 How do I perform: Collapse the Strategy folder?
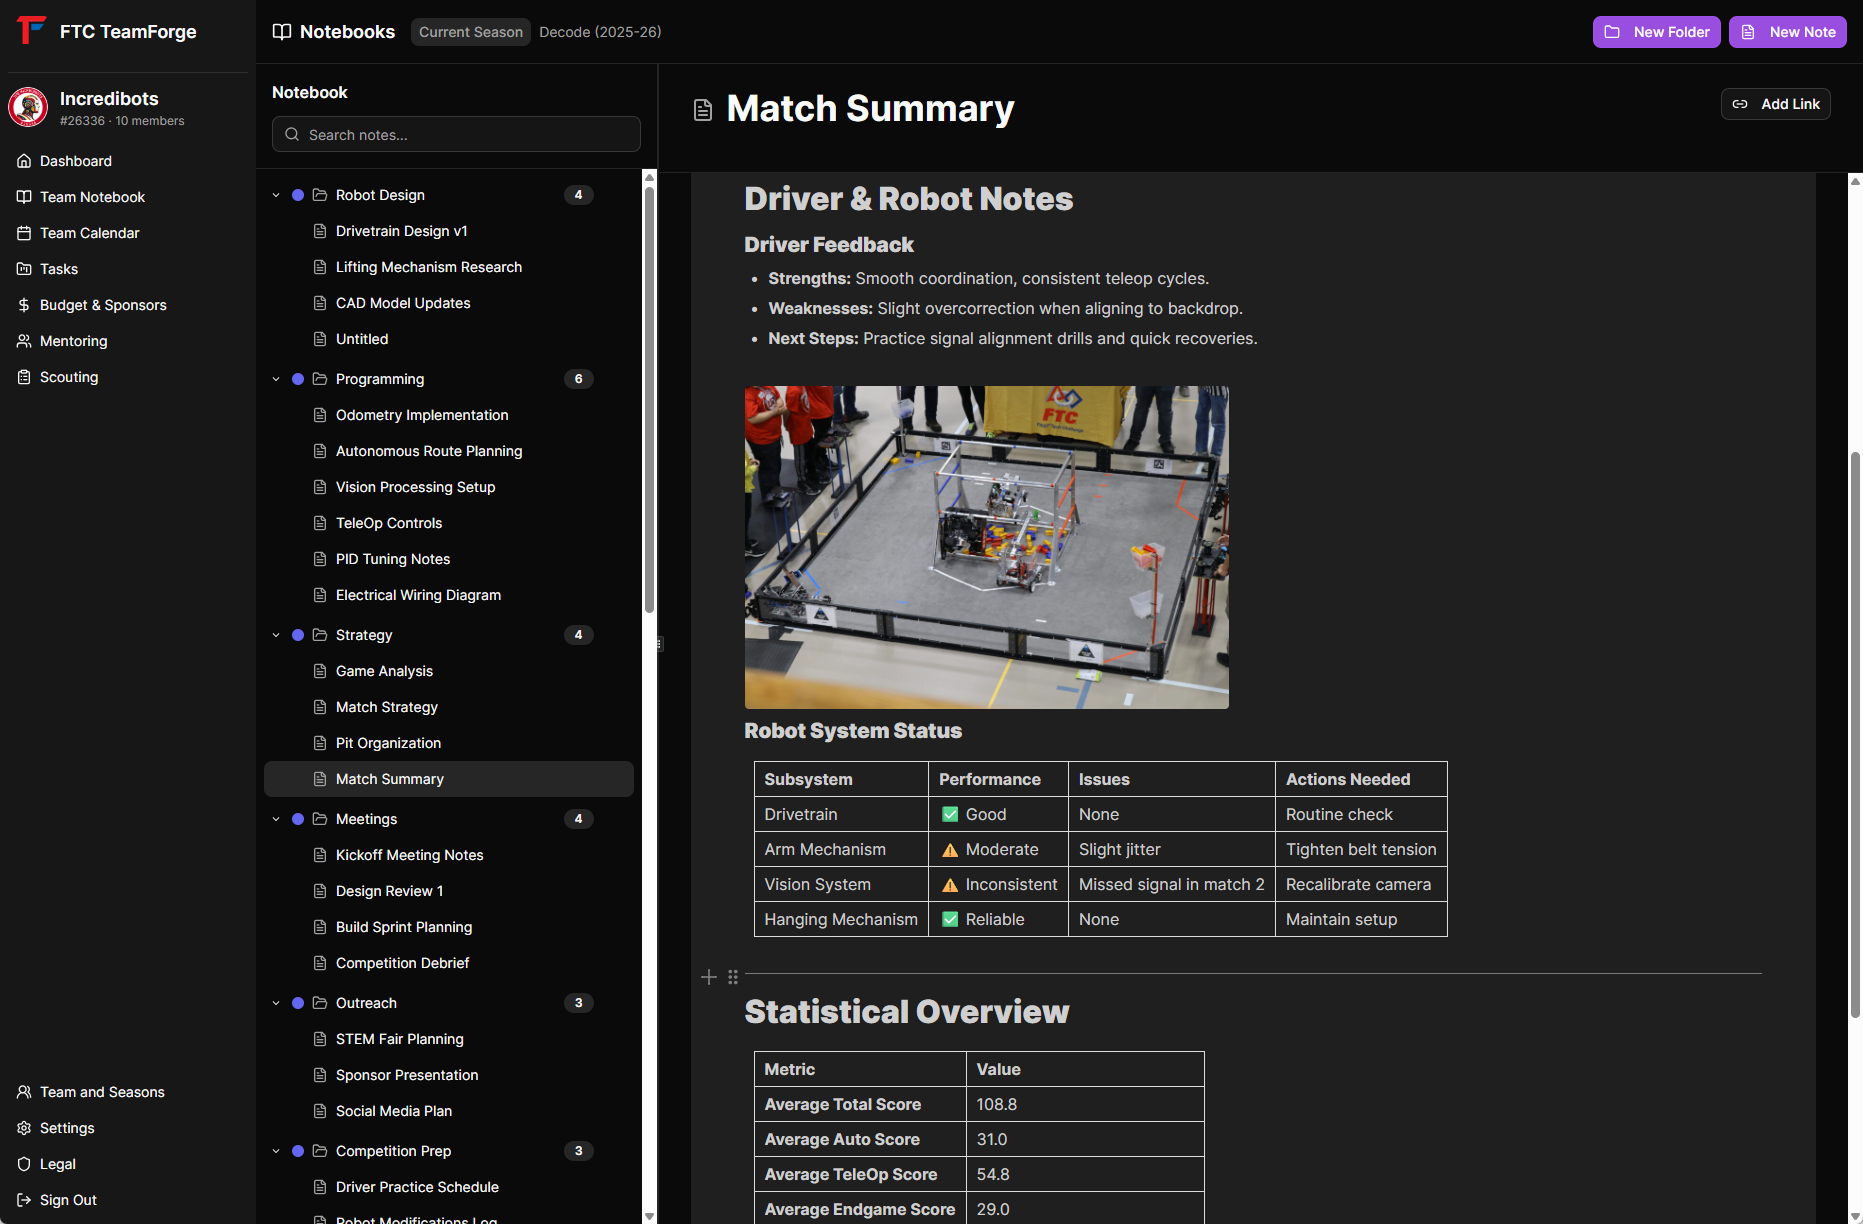pyautogui.click(x=276, y=634)
